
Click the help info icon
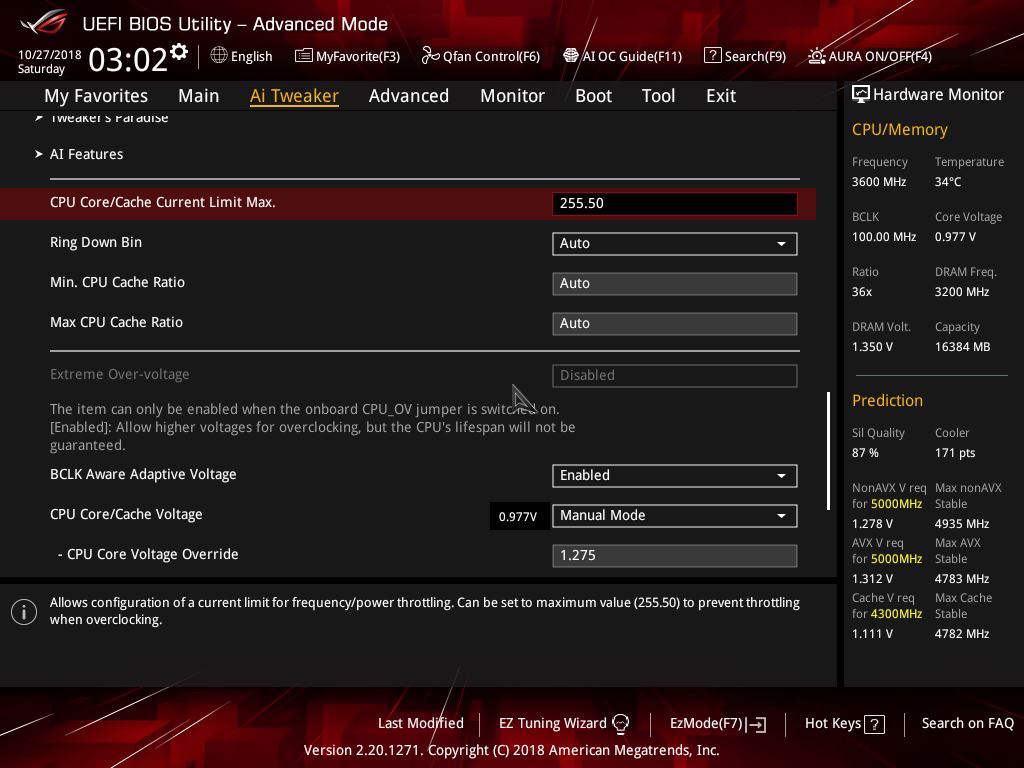24,612
